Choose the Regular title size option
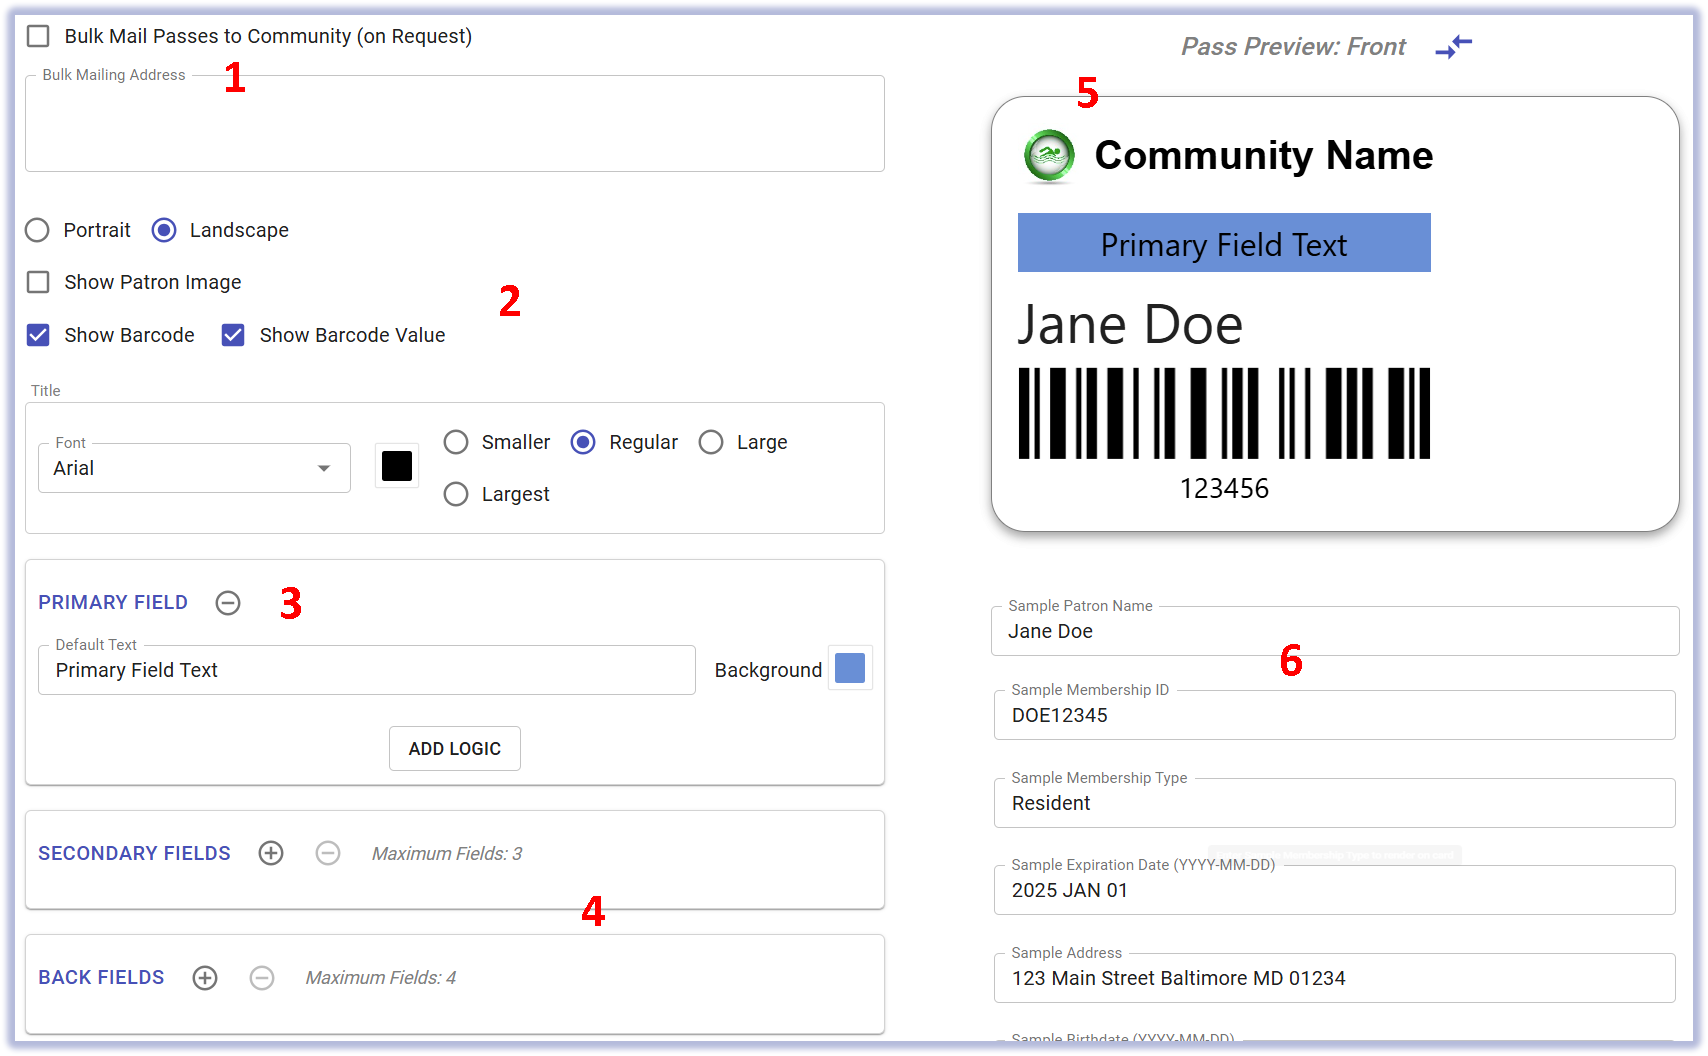The image size is (1708, 1056). click(x=583, y=442)
